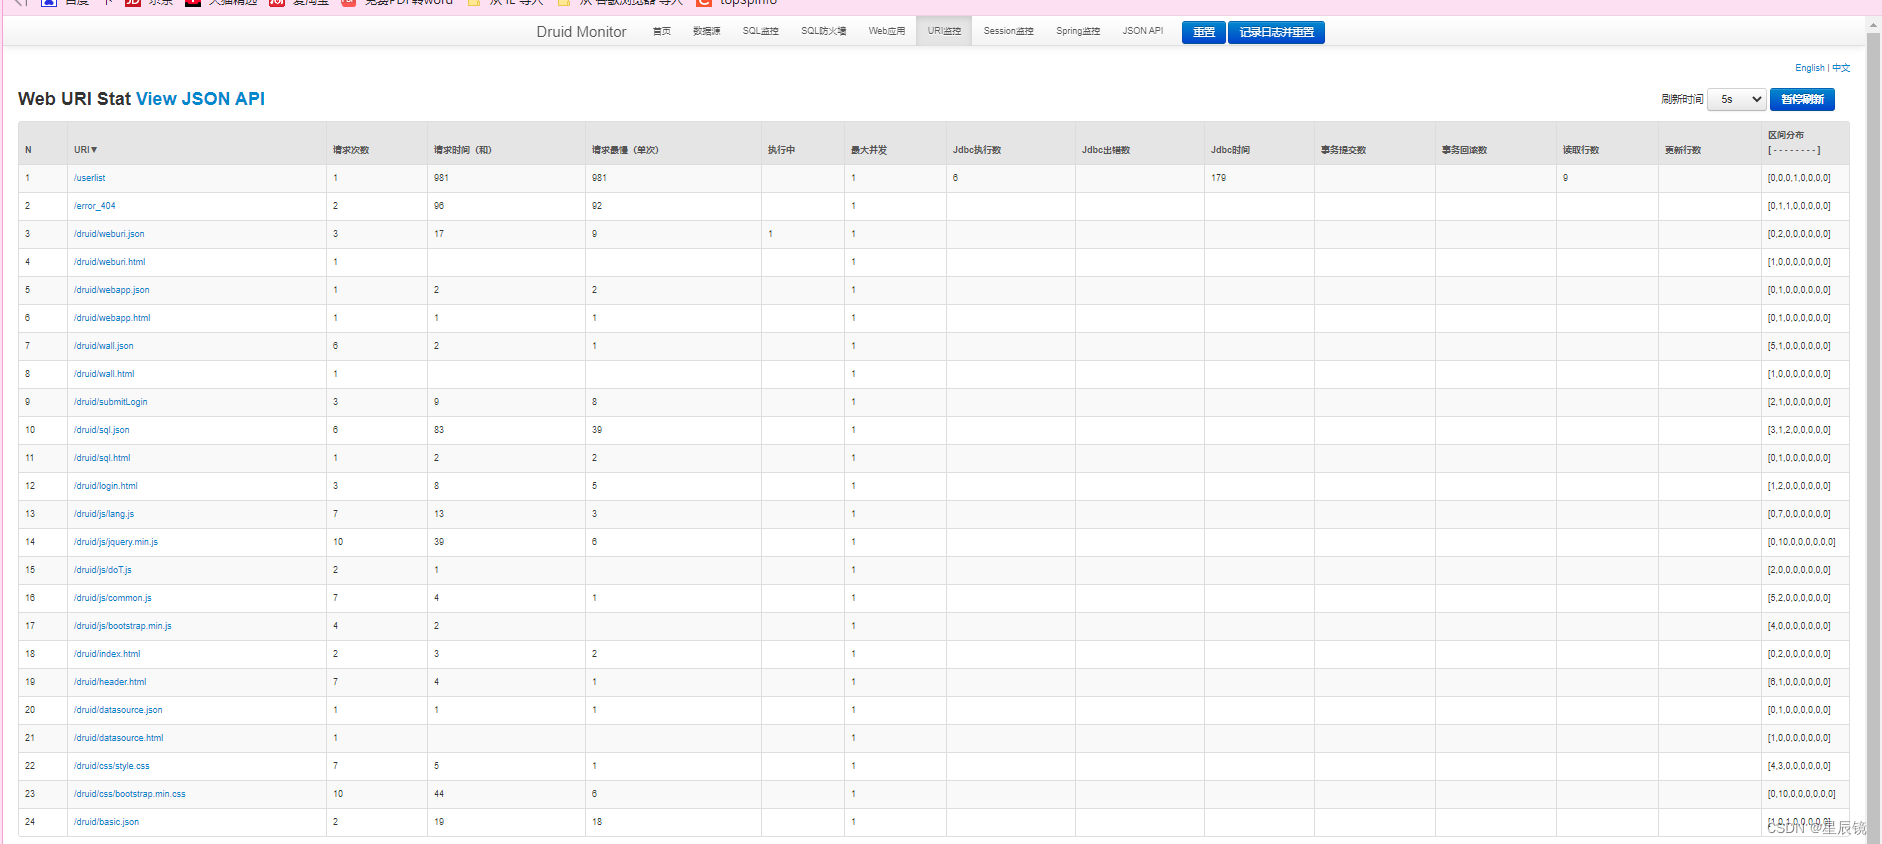Sort by the URI▼ column header
This screenshot has height=844, width=1882.
86,150
